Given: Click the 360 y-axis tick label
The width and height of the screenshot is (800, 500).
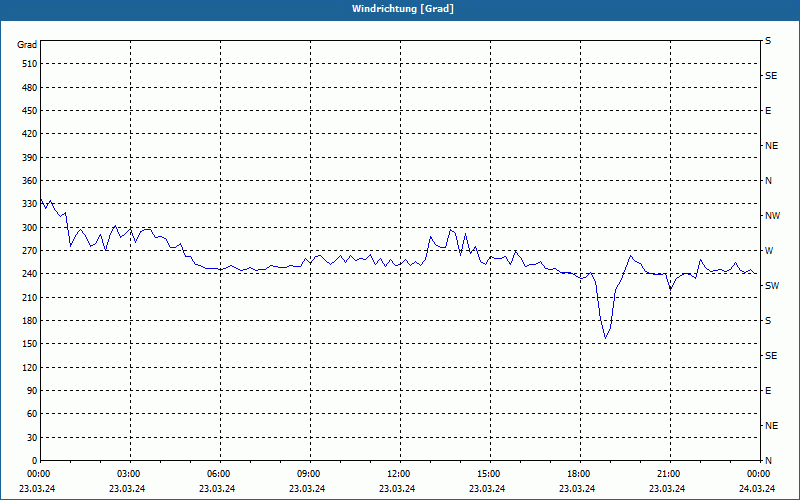Looking at the screenshot, I should [x=30, y=181].
